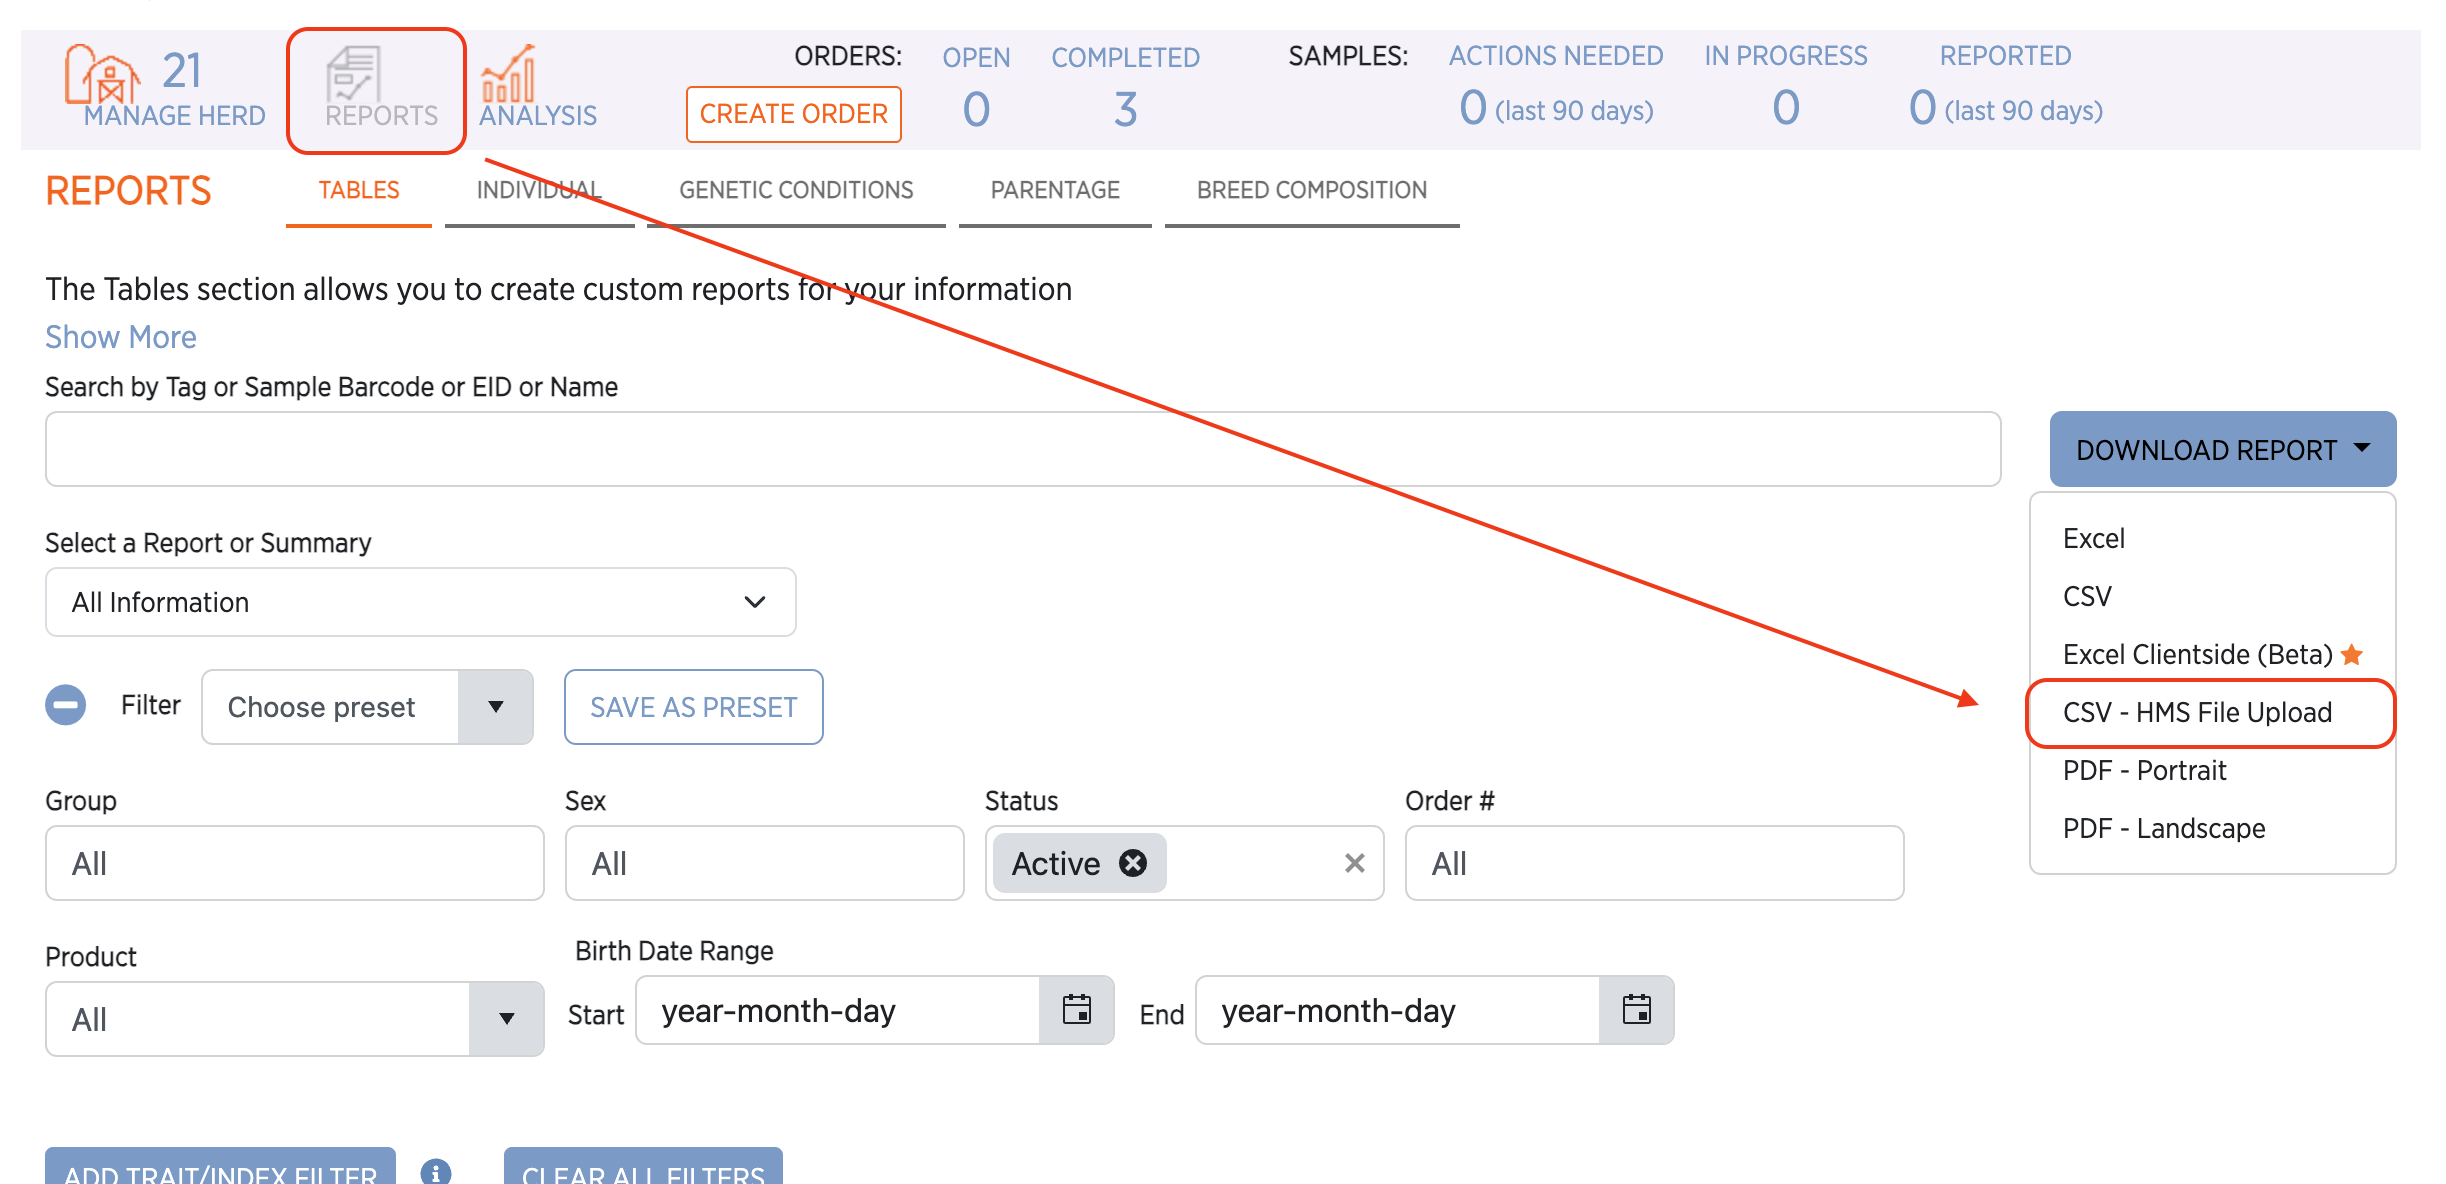Screen dimensions: 2446x1184
Task: Expand All Information report dropdown
Action: pos(420,602)
